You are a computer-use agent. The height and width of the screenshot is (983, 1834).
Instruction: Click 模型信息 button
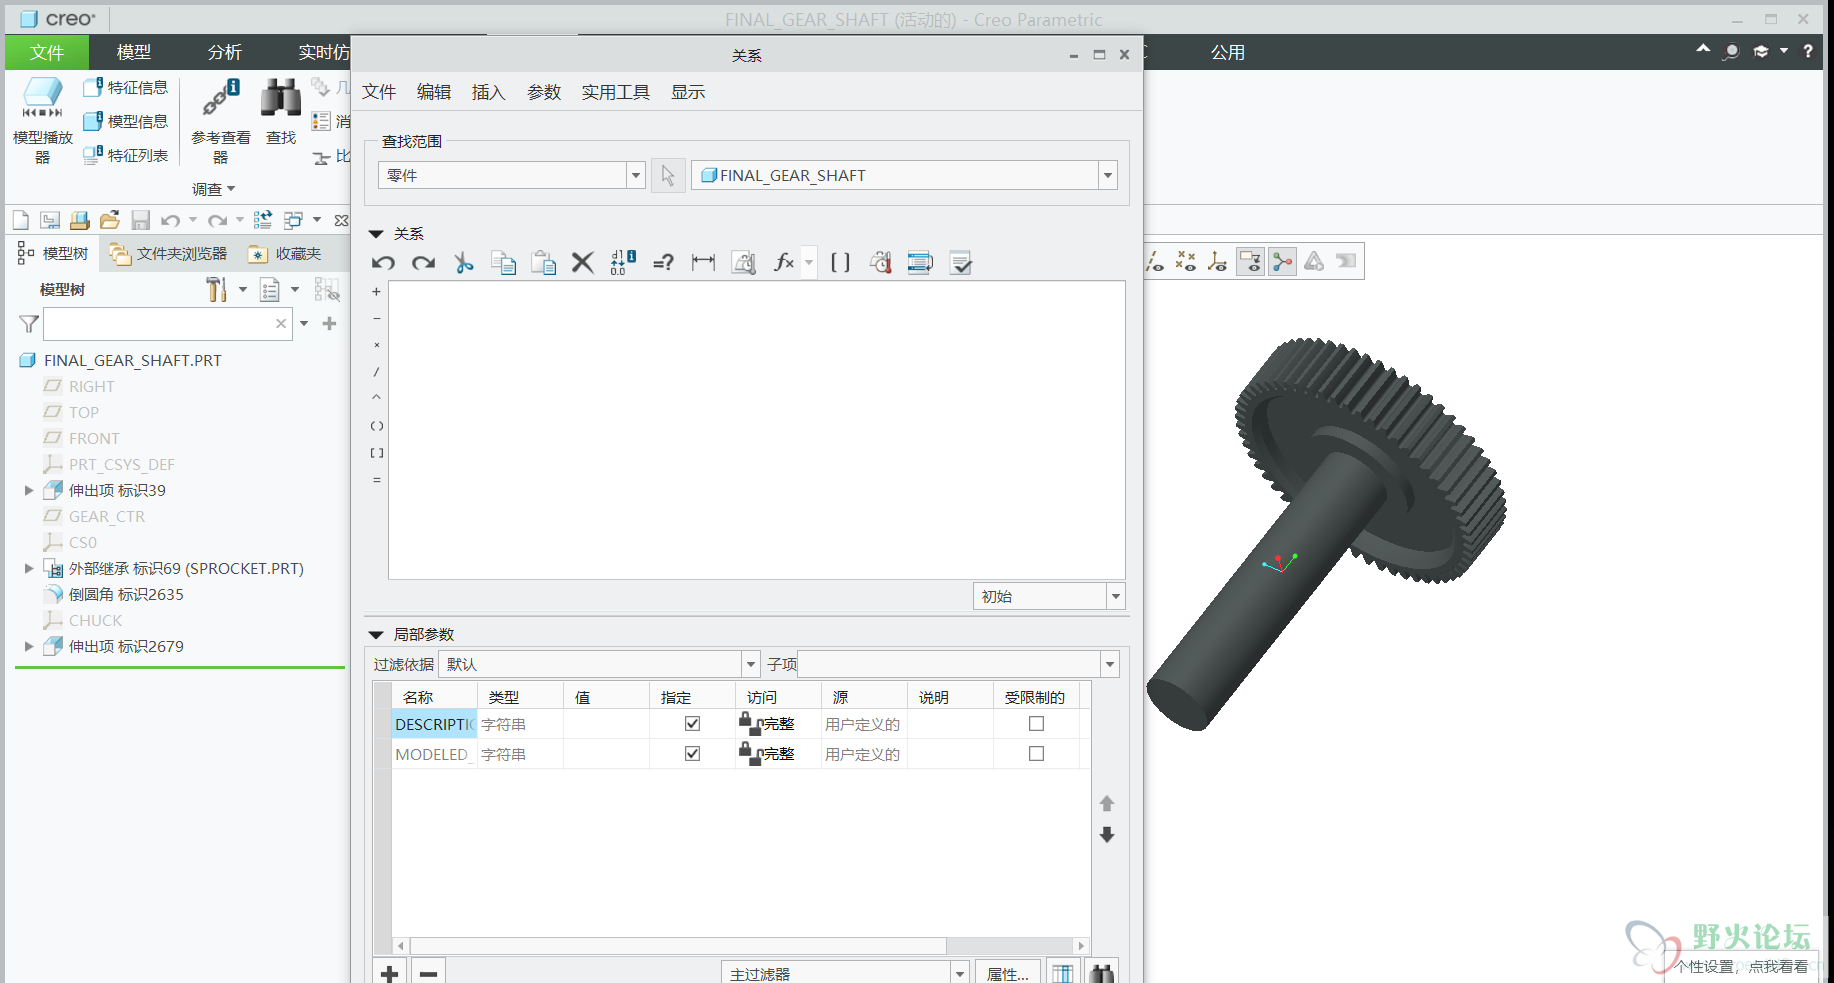pos(126,121)
